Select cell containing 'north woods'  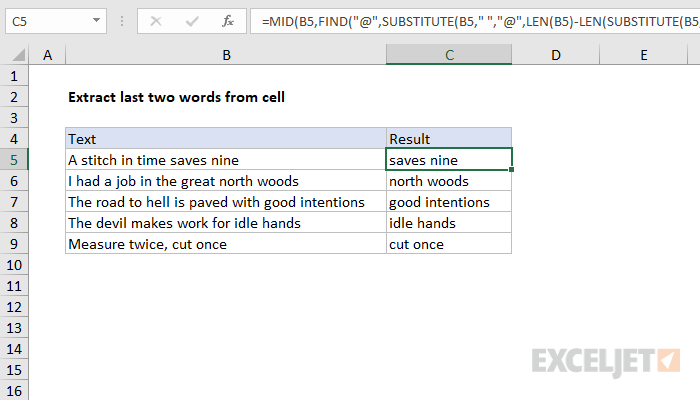[x=449, y=181]
